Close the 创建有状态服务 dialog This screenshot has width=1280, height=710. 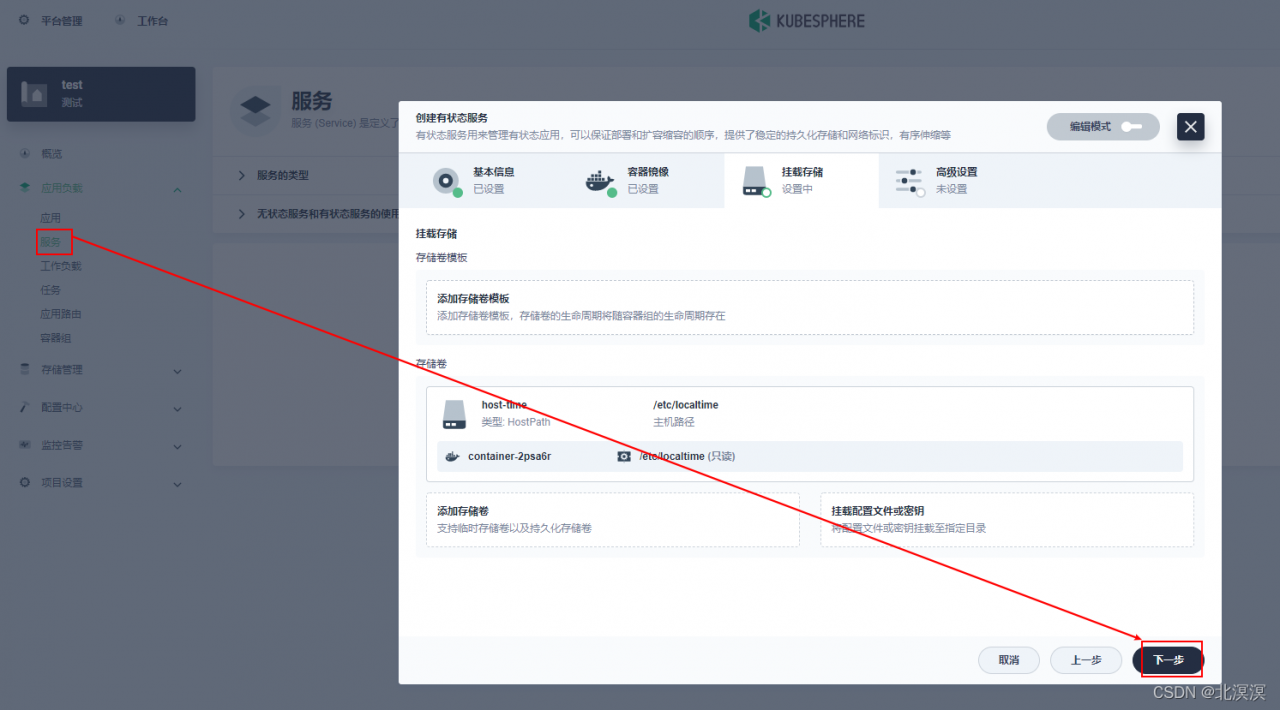tap(1191, 127)
